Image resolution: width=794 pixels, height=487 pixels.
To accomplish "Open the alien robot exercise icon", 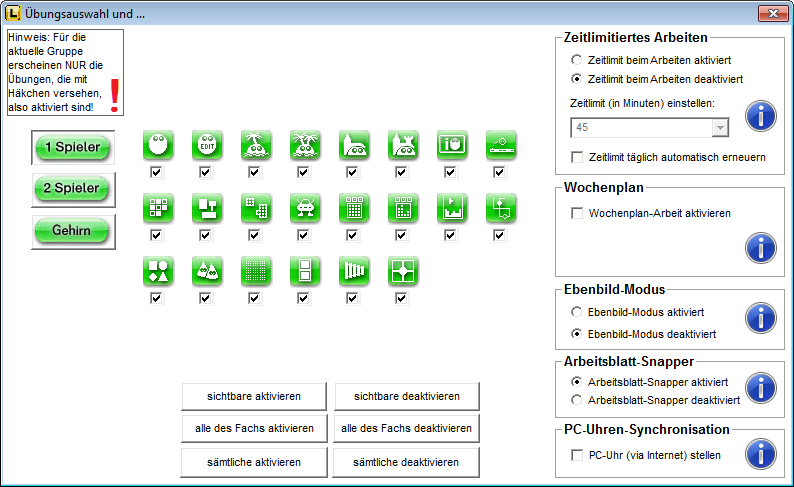I will pyautogui.click(x=304, y=207).
